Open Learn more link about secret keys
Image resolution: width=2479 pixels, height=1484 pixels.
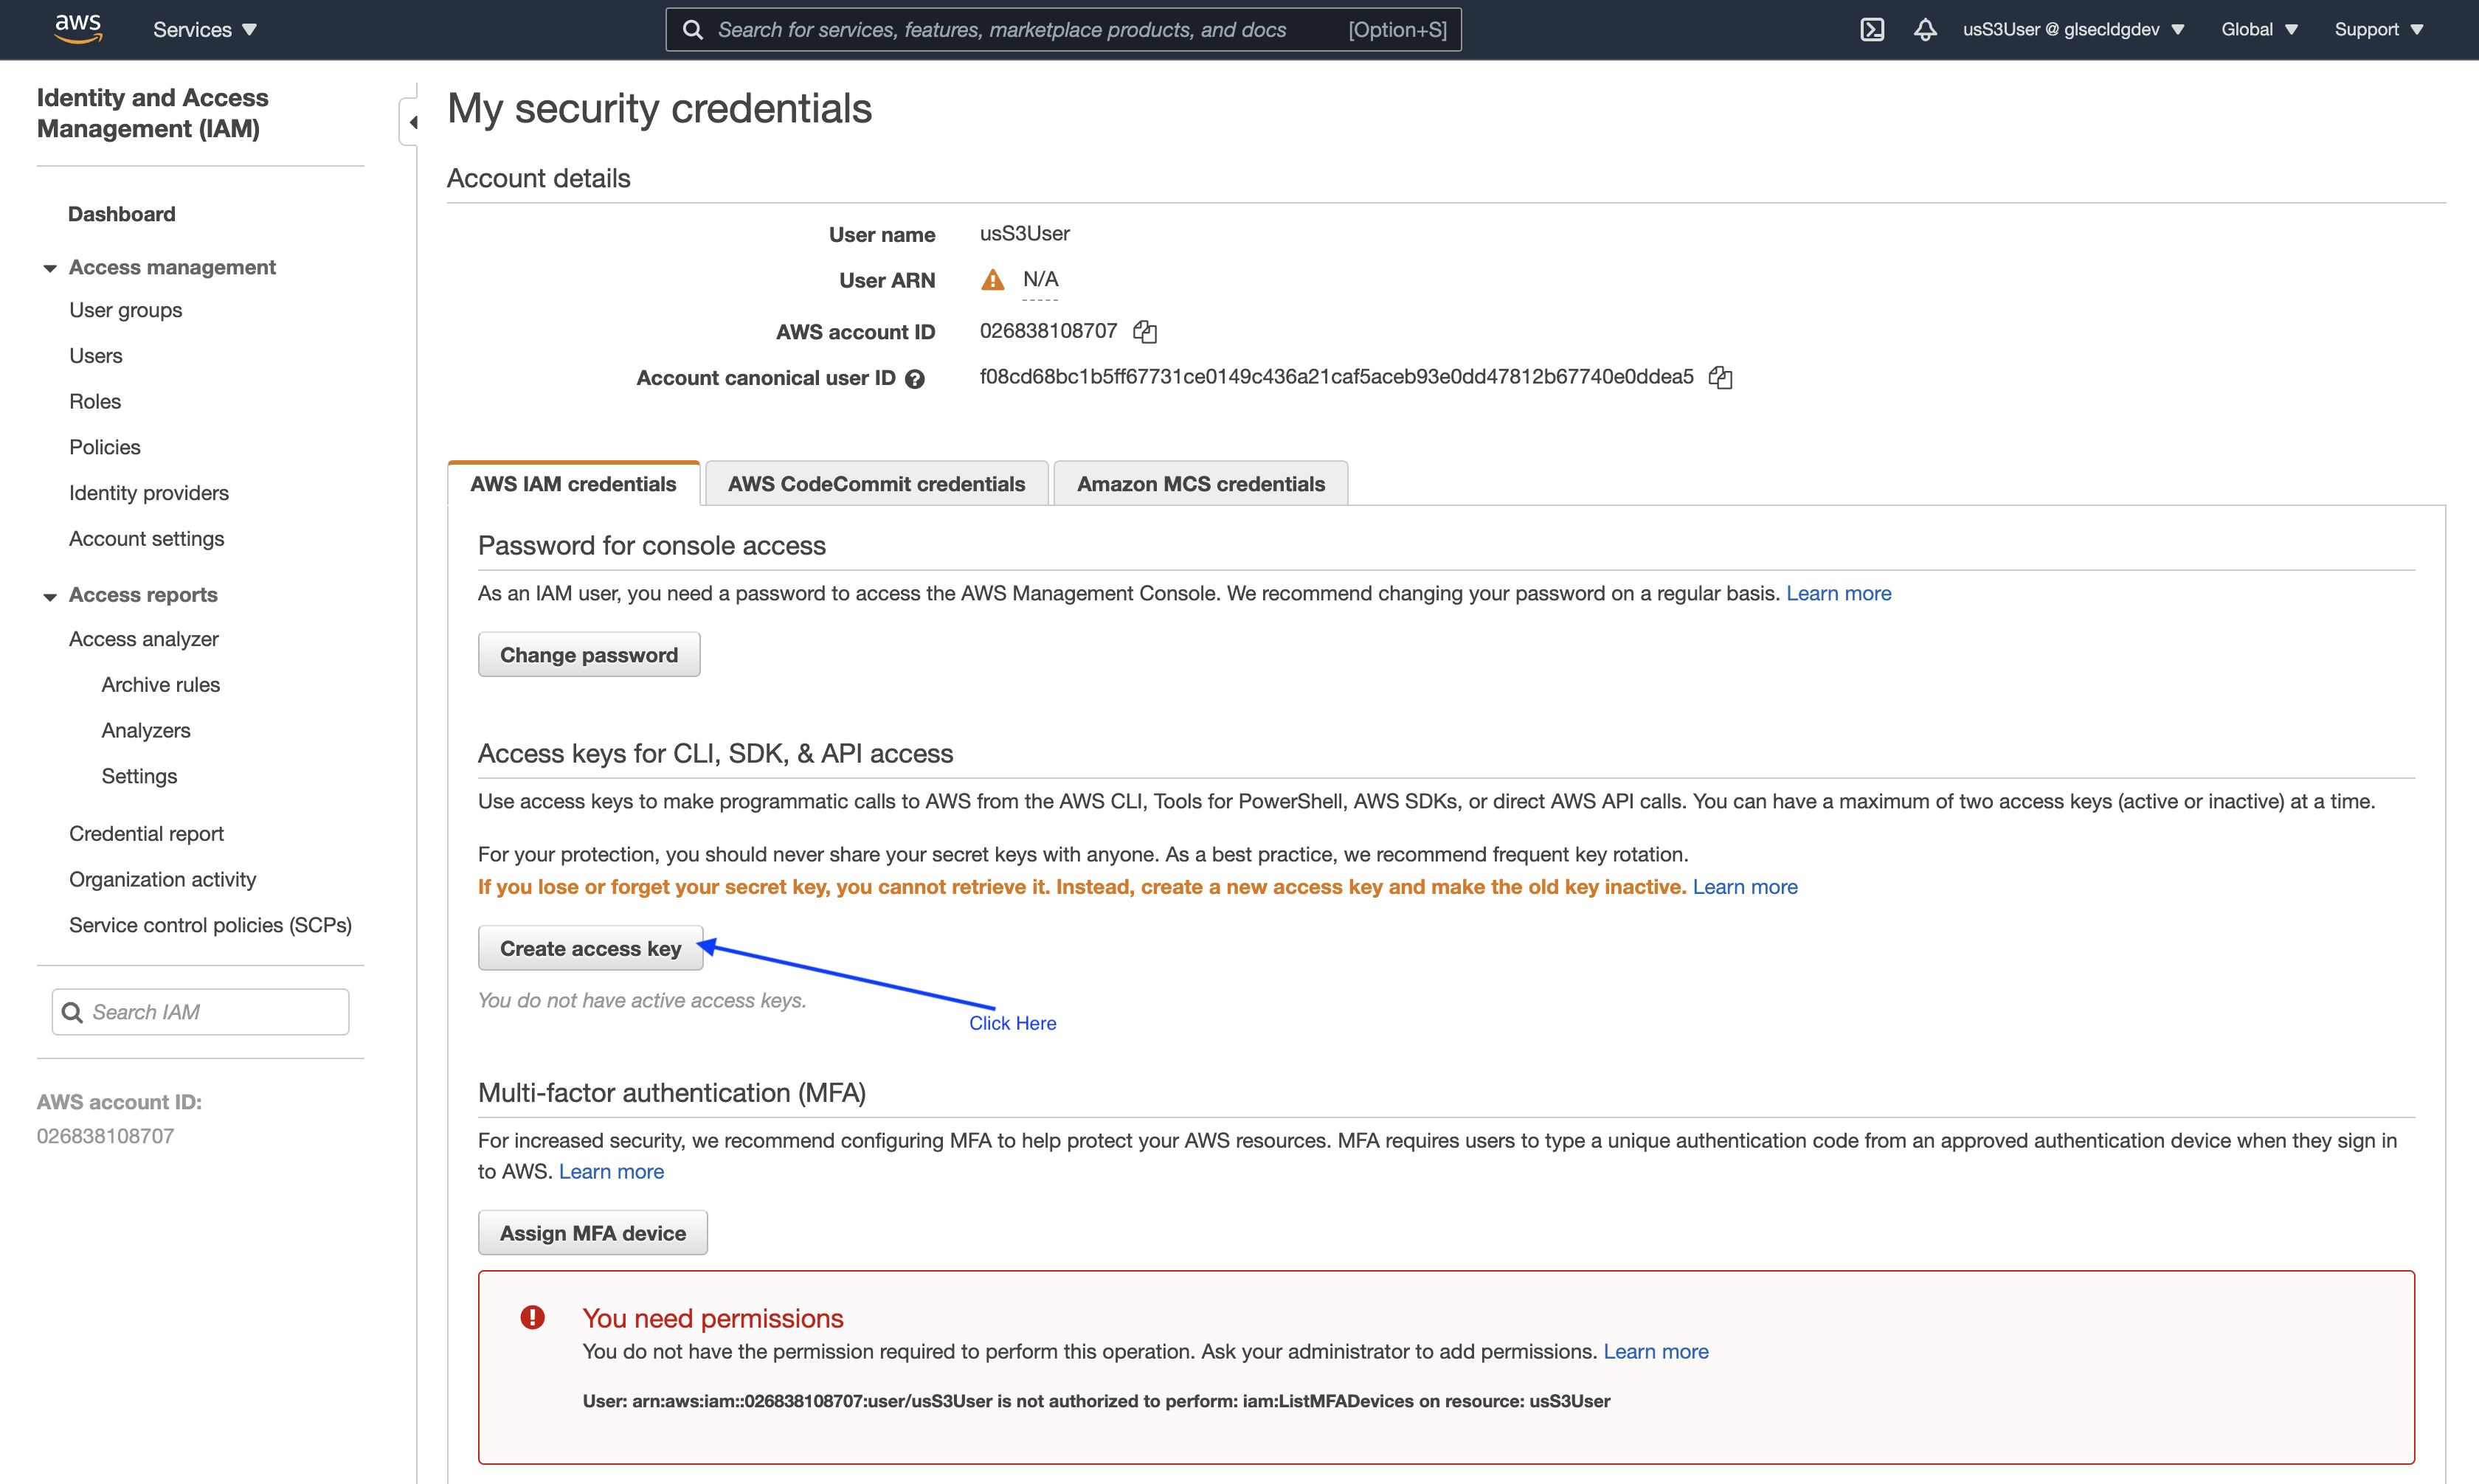1744,887
